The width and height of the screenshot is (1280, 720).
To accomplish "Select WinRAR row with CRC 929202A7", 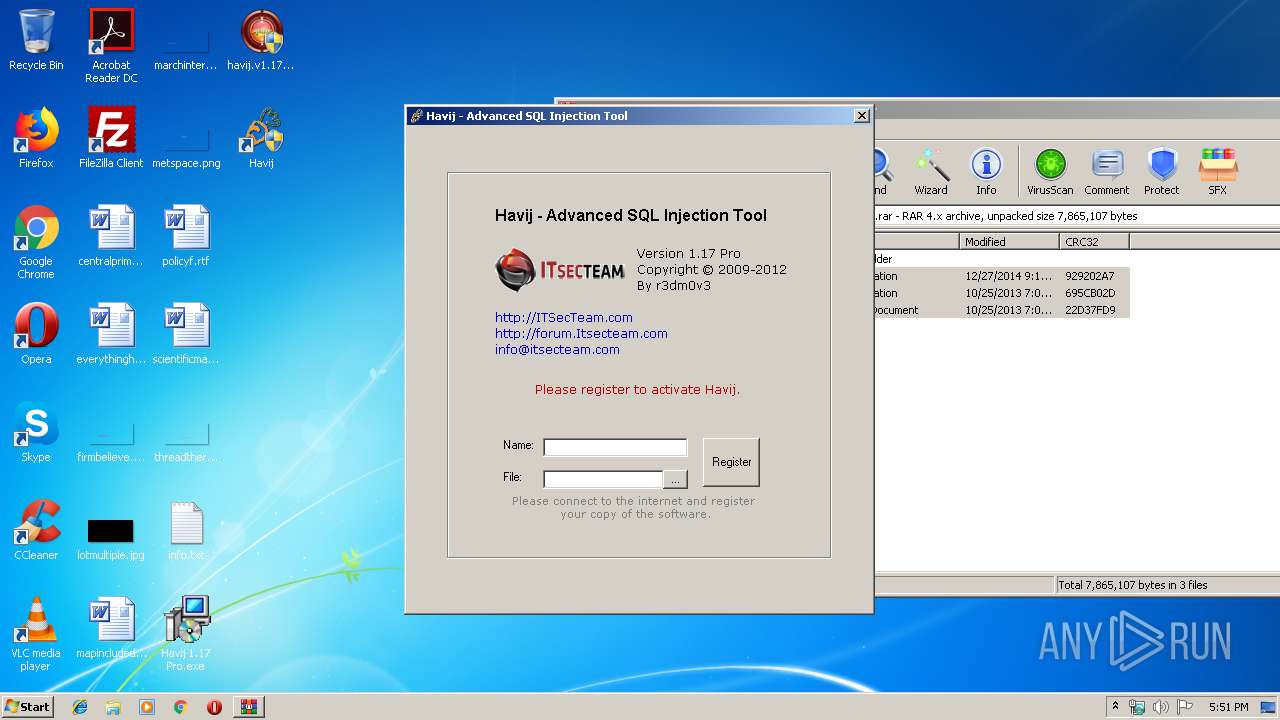I will point(1002,276).
